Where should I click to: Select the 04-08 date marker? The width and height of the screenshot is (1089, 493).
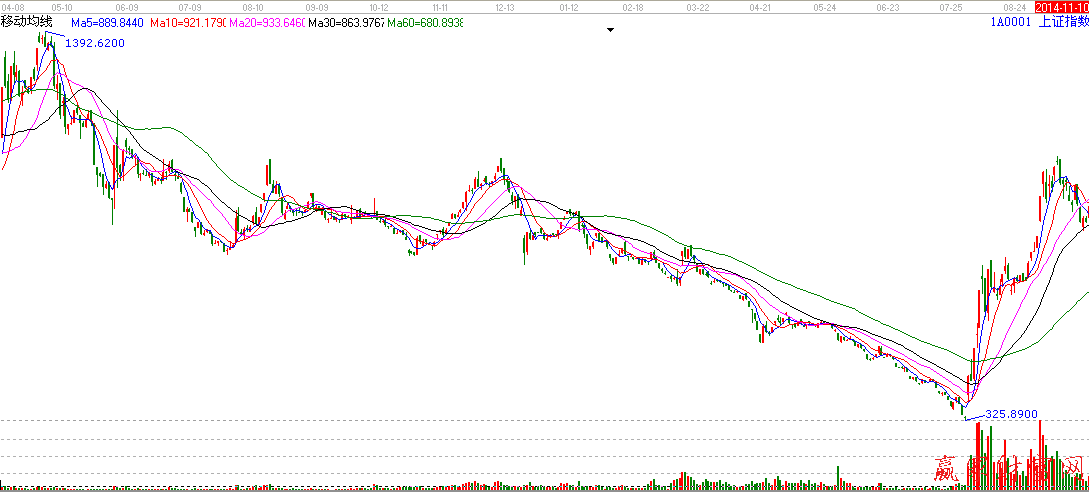tap(12, 6)
